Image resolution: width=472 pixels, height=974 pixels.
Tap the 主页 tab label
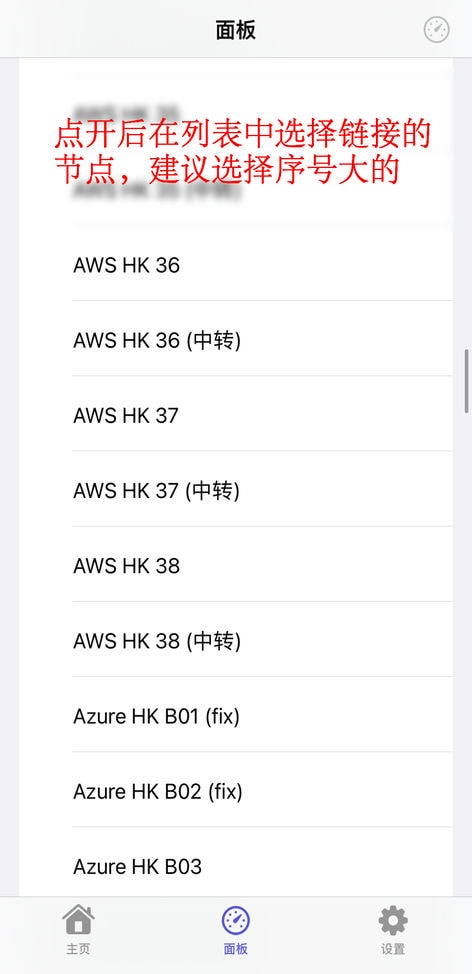click(78, 949)
